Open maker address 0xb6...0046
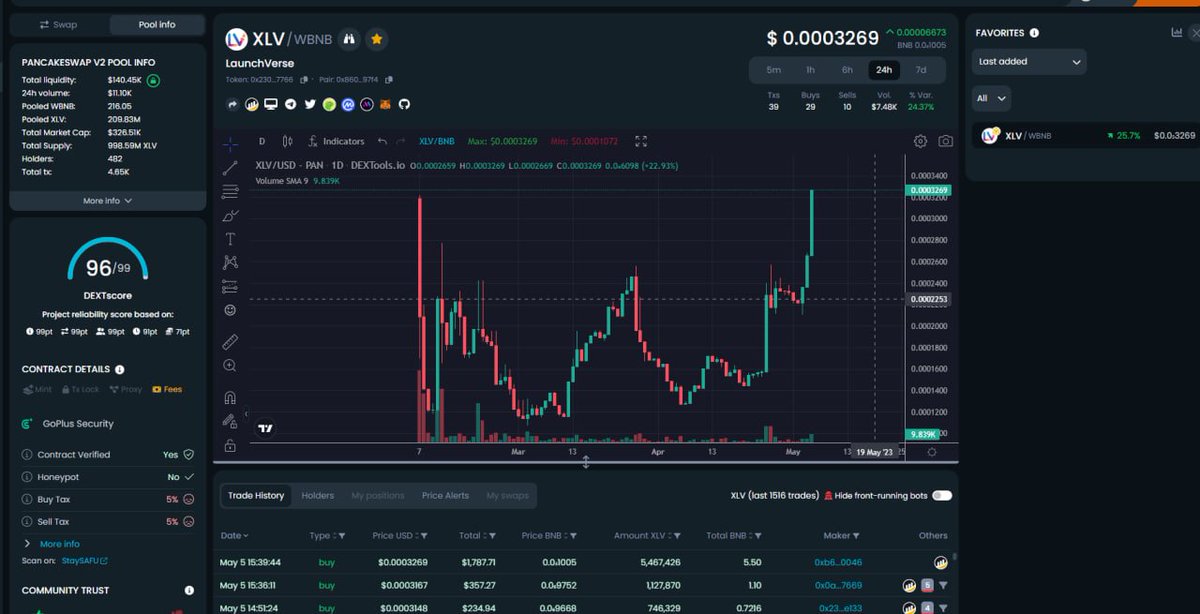This screenshot has width=1200, height=614. [838, 563]
